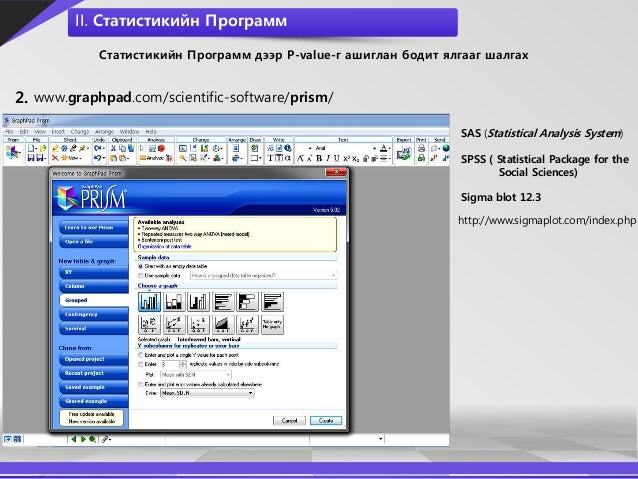This screenshot has height=479, width=638.
Task: Open the Arrange menu
Action: pos(105,132)
